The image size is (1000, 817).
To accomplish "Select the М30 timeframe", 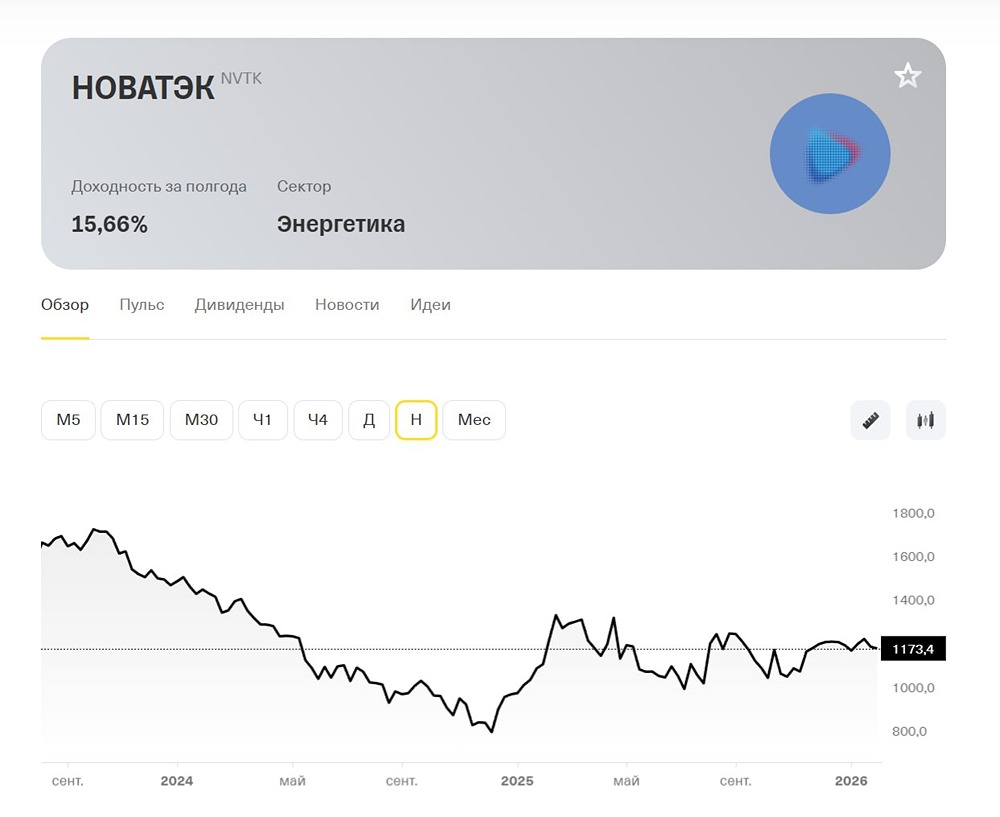I will [x=201, y=420].
